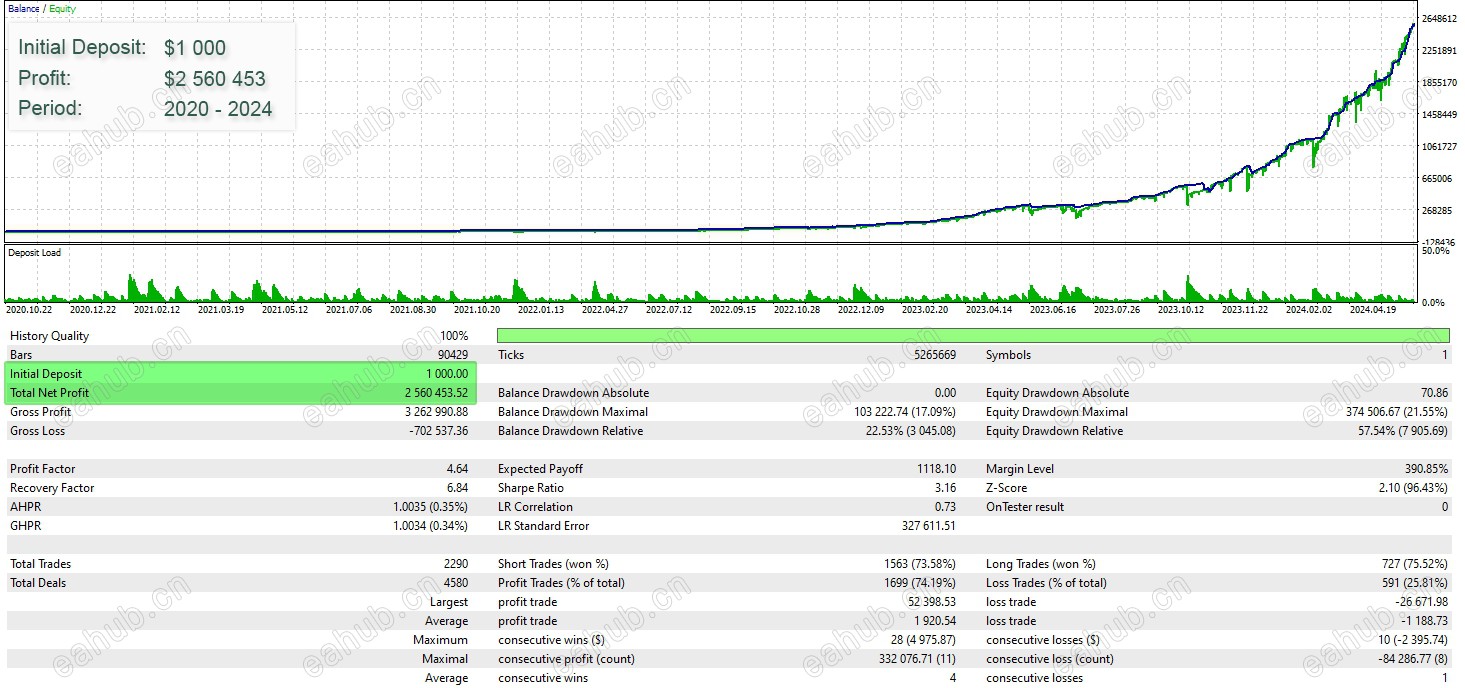Click the Z-Score value 2.10 (96.43%)
The width and height of the screenshot is (1465, 688).
[1411, 488]
